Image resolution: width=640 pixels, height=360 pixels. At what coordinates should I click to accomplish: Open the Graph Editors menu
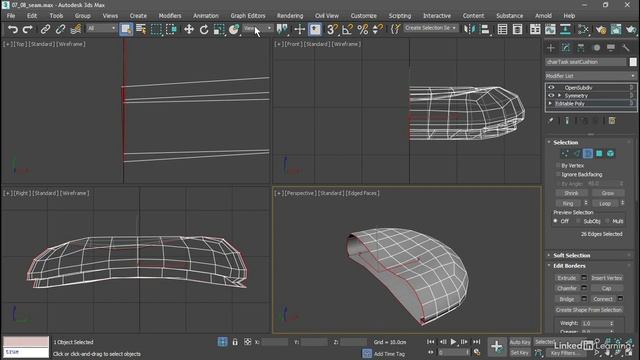(x=248, y=16)
